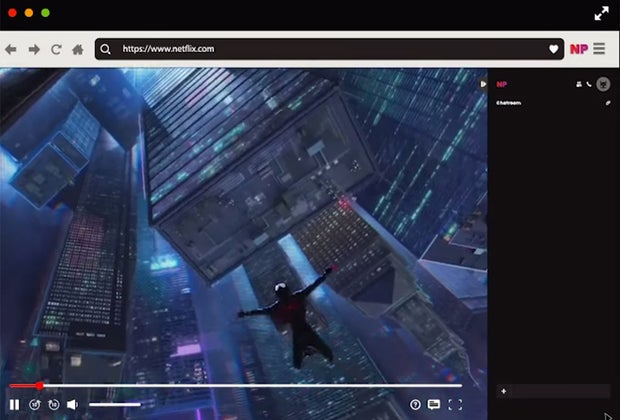Mute the video volume speaker icon
This screenshot has width=620, height=420.
(x=73, y=404)
